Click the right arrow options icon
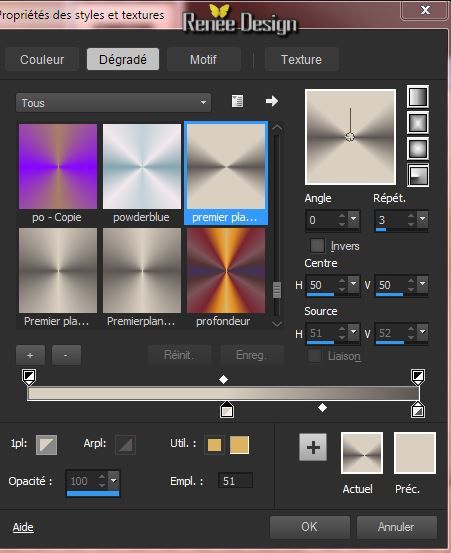Screen dimensions: 451x553 click(272, 101)
